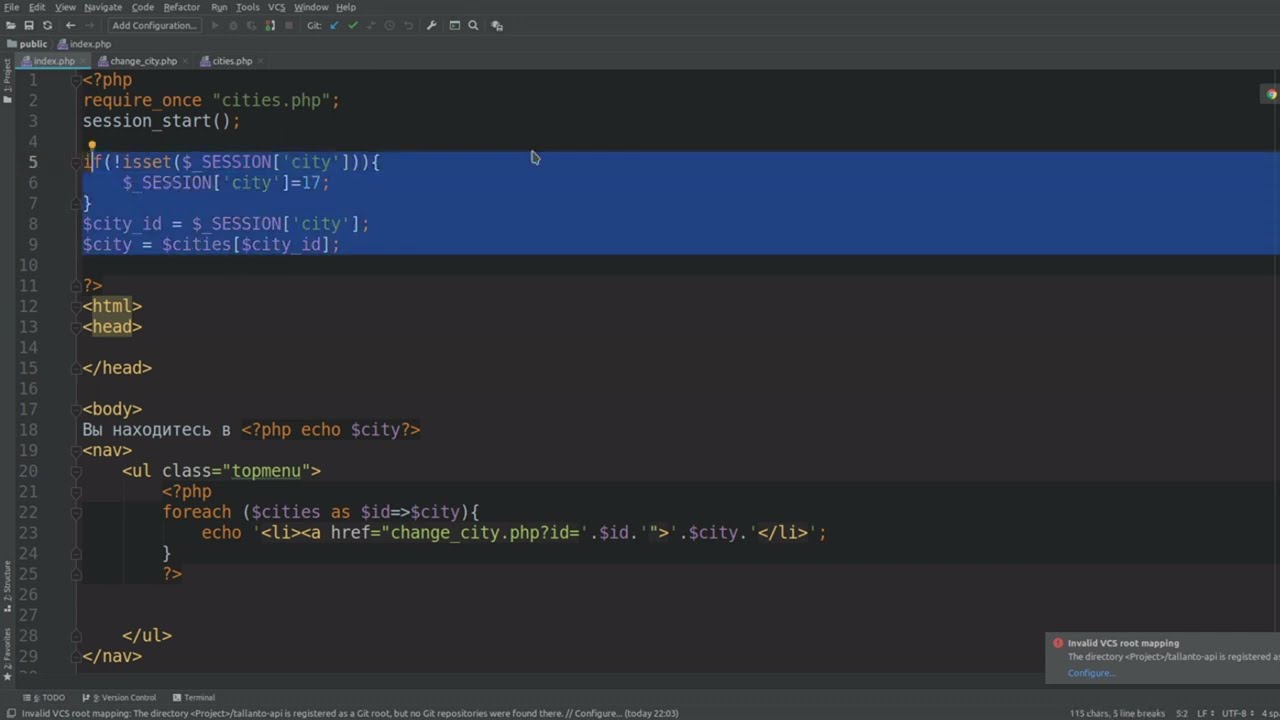Click the browser preview icon at editor top right

(x=1272, y=94)
